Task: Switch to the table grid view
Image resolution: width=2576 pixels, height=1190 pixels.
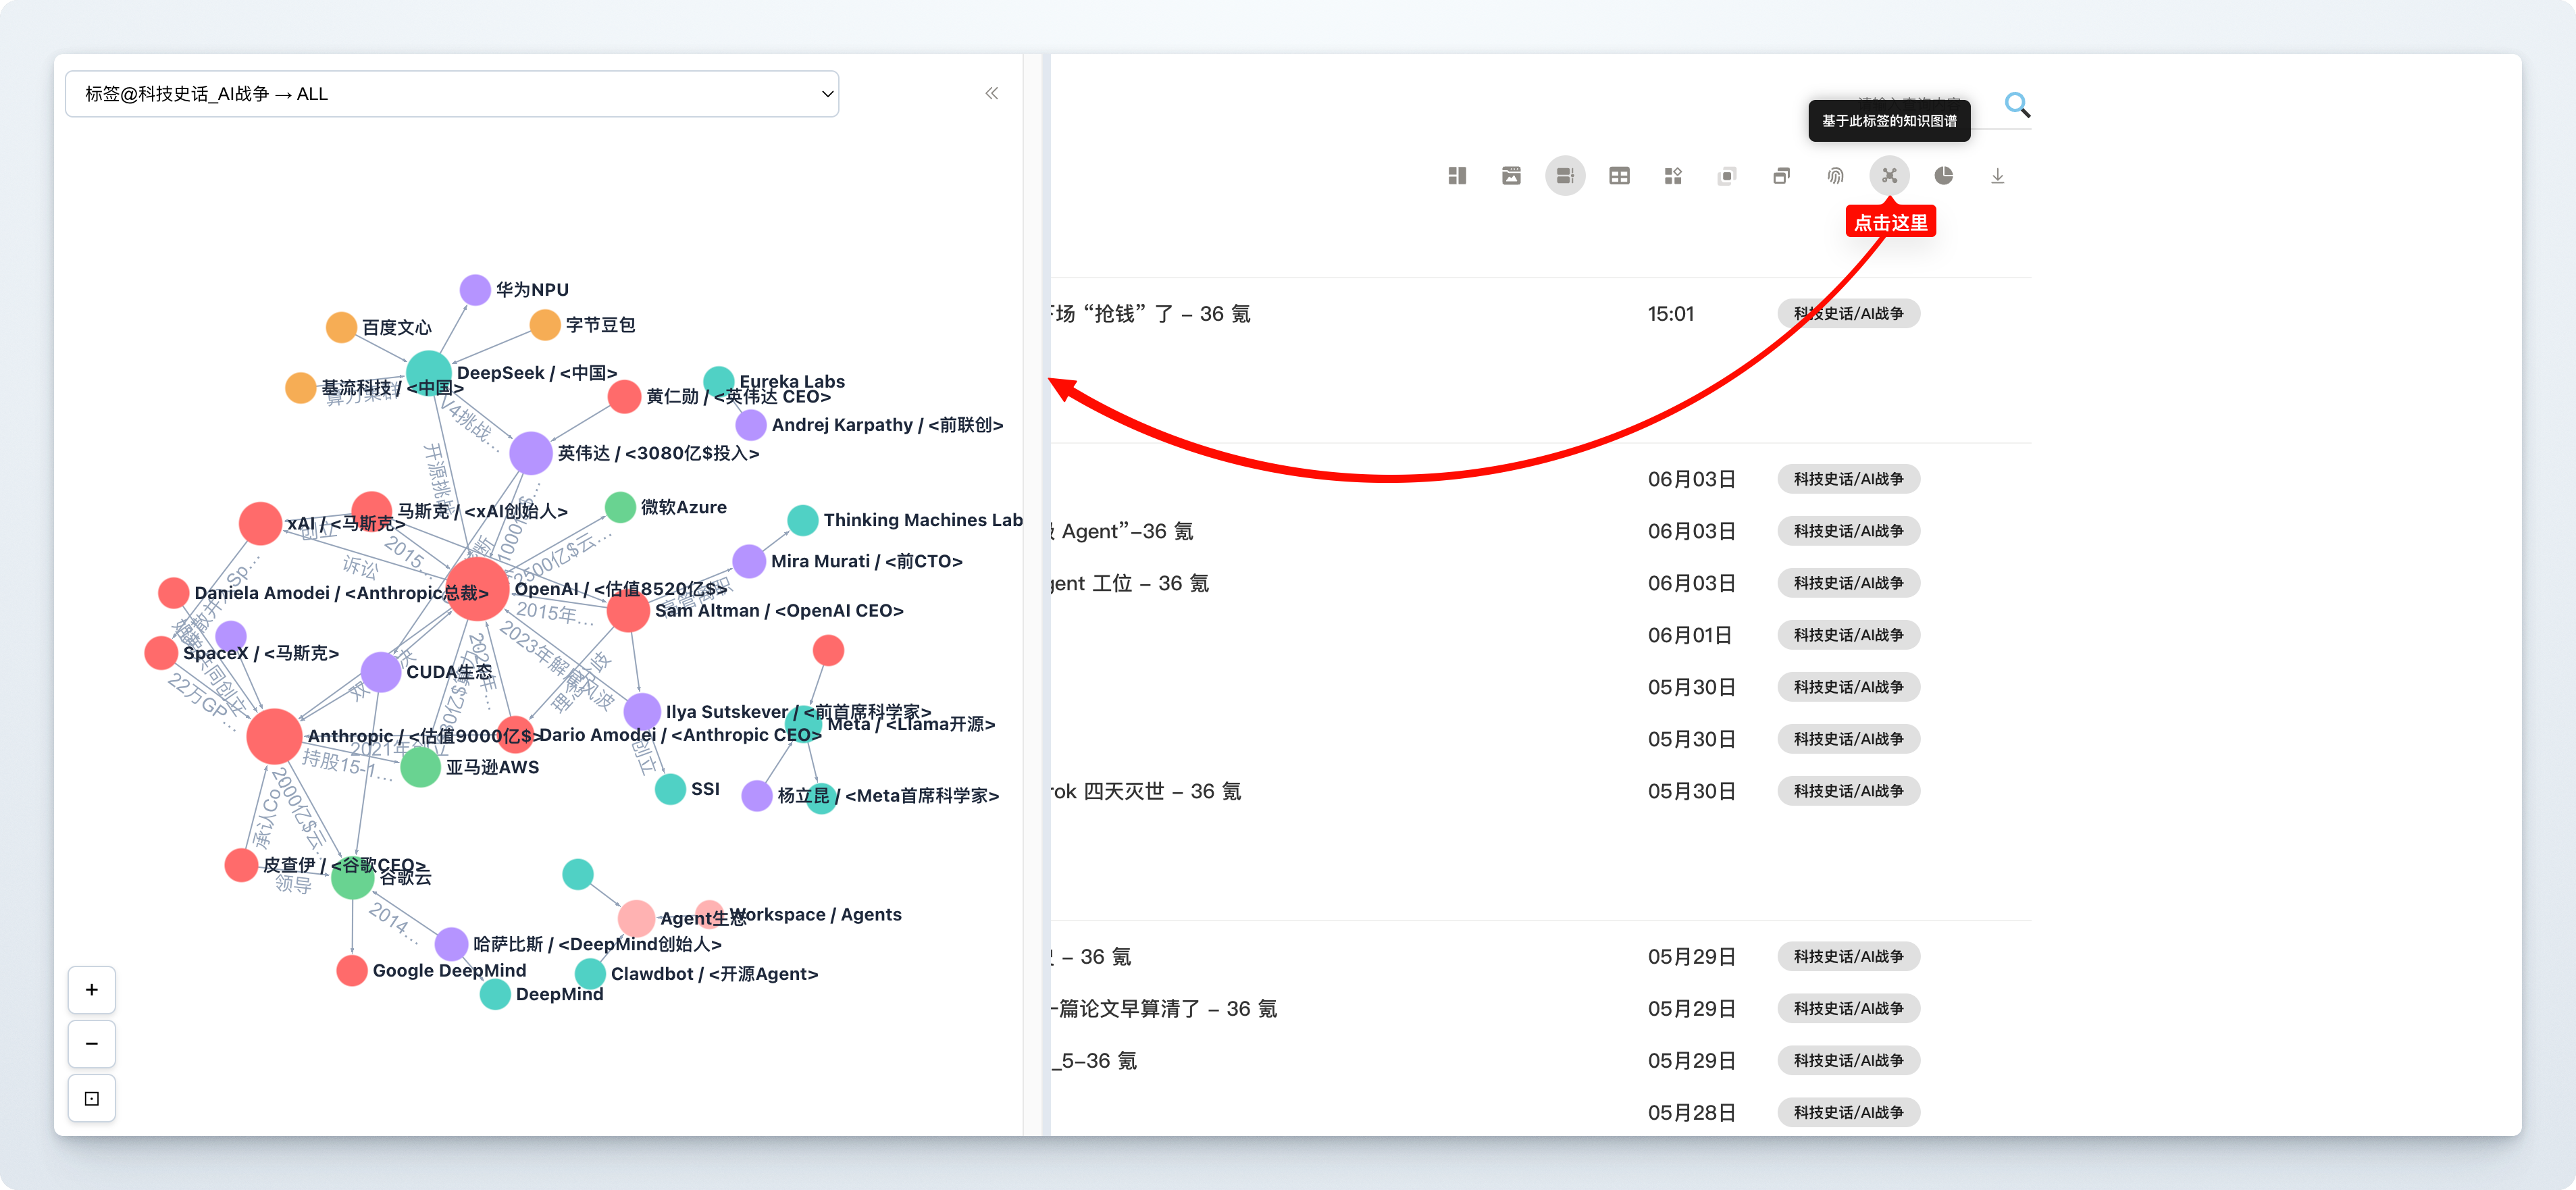Action: coord(1619,176)
